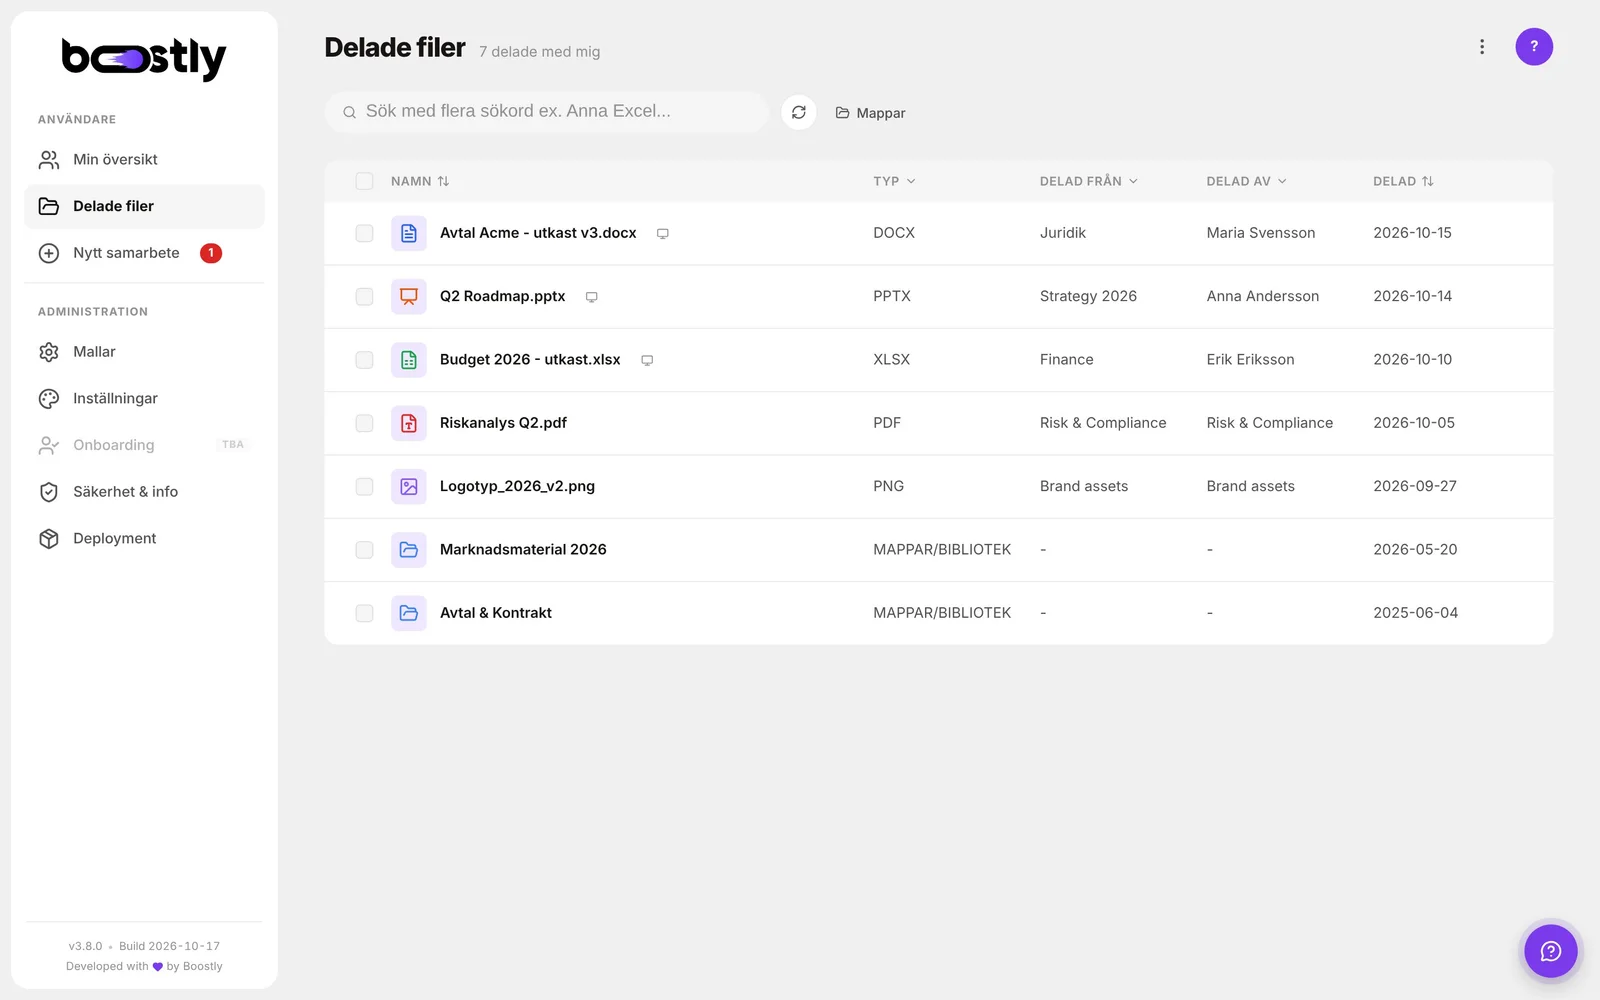Image resolution: width=1600 pixels, height=1000 pixels.
Task: Sort files by DELAD date column
Action: 1403,181
